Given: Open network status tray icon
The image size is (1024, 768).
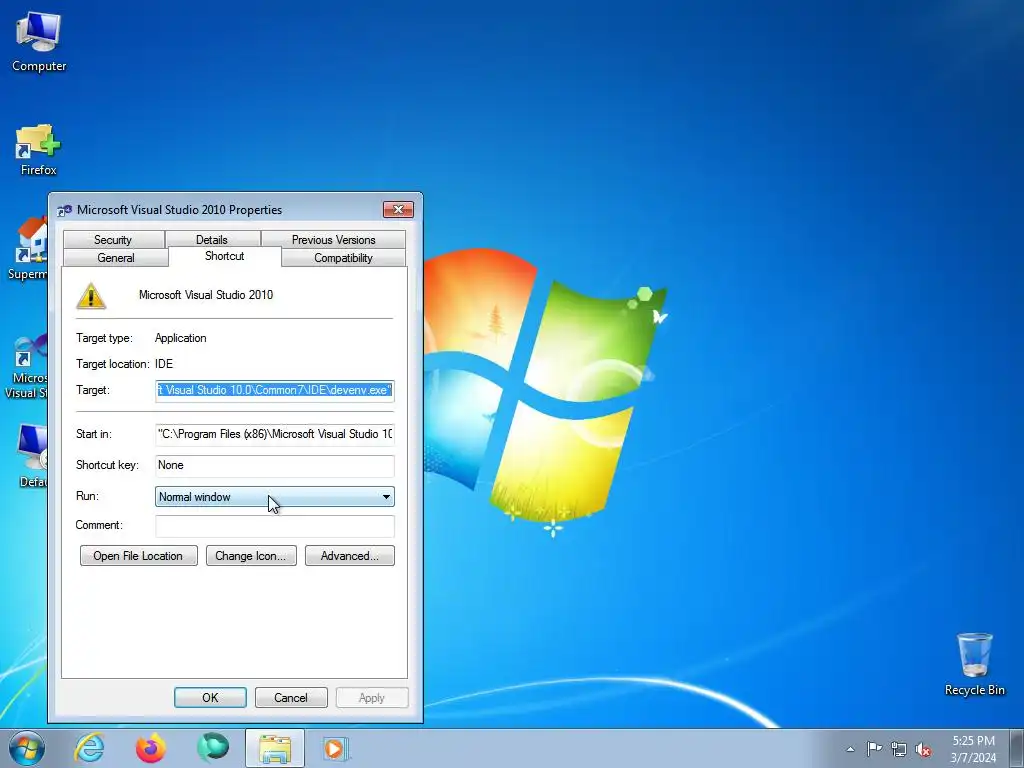Looking at the screenshot, I should coord(899,749).
